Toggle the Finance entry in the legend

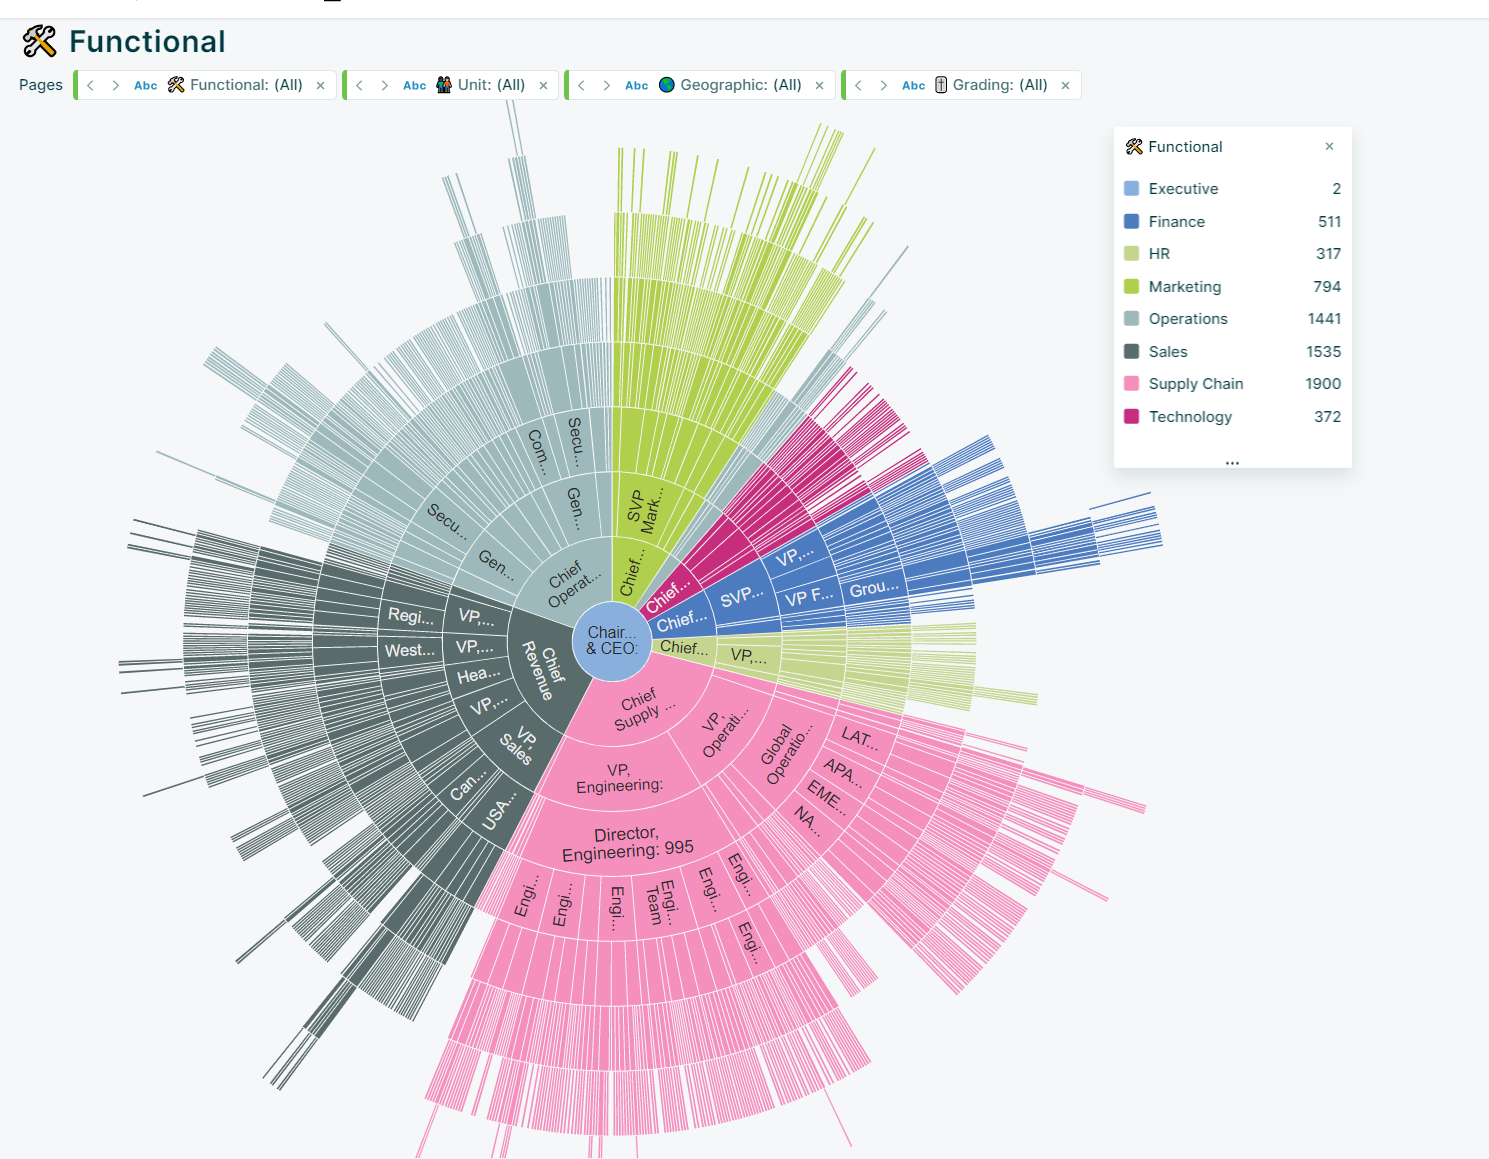coord(1177,221)
